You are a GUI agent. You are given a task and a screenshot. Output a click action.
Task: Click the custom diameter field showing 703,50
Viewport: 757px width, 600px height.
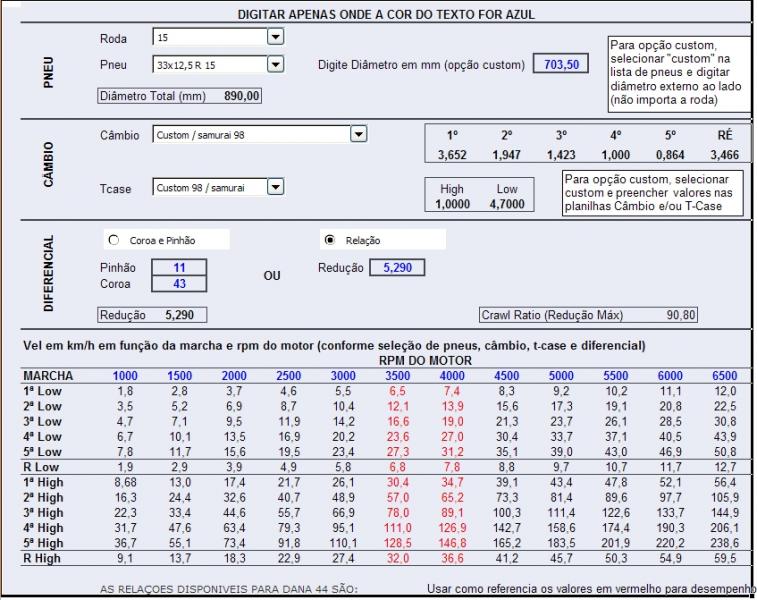click(x=561, y=64)
